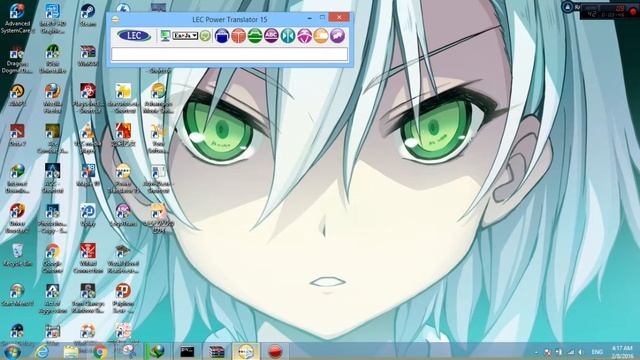Select the Uplay desktop shortcut
640x360 pixels.
pyautogui.click(x=88, y=215)
